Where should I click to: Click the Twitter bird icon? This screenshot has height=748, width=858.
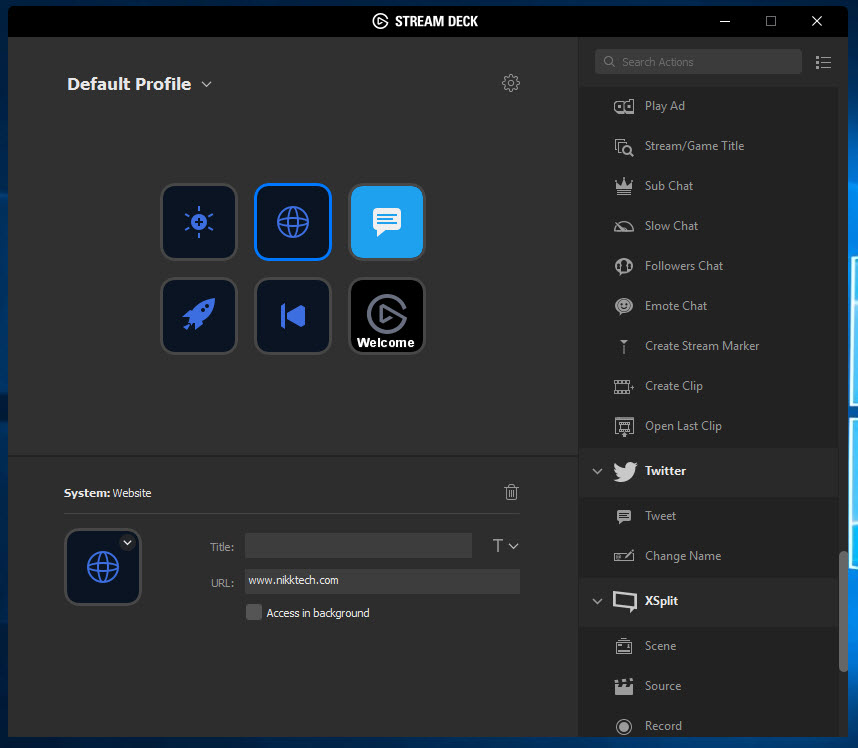click(x=625, y=471)
